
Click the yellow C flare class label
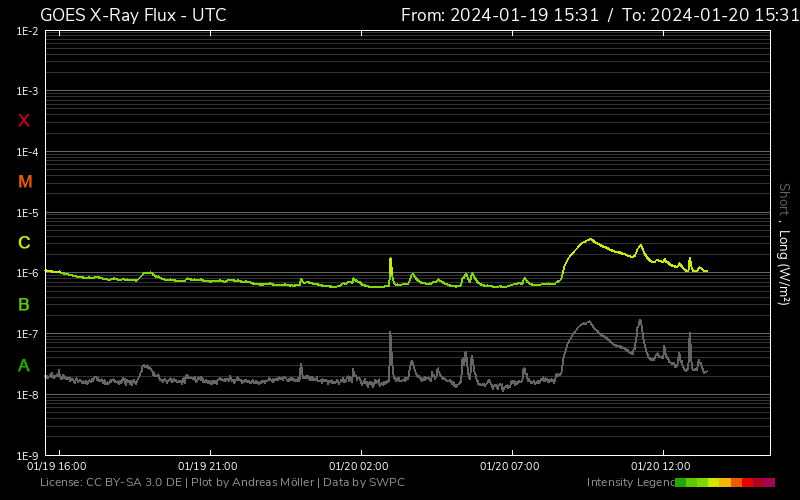(24, 243)
